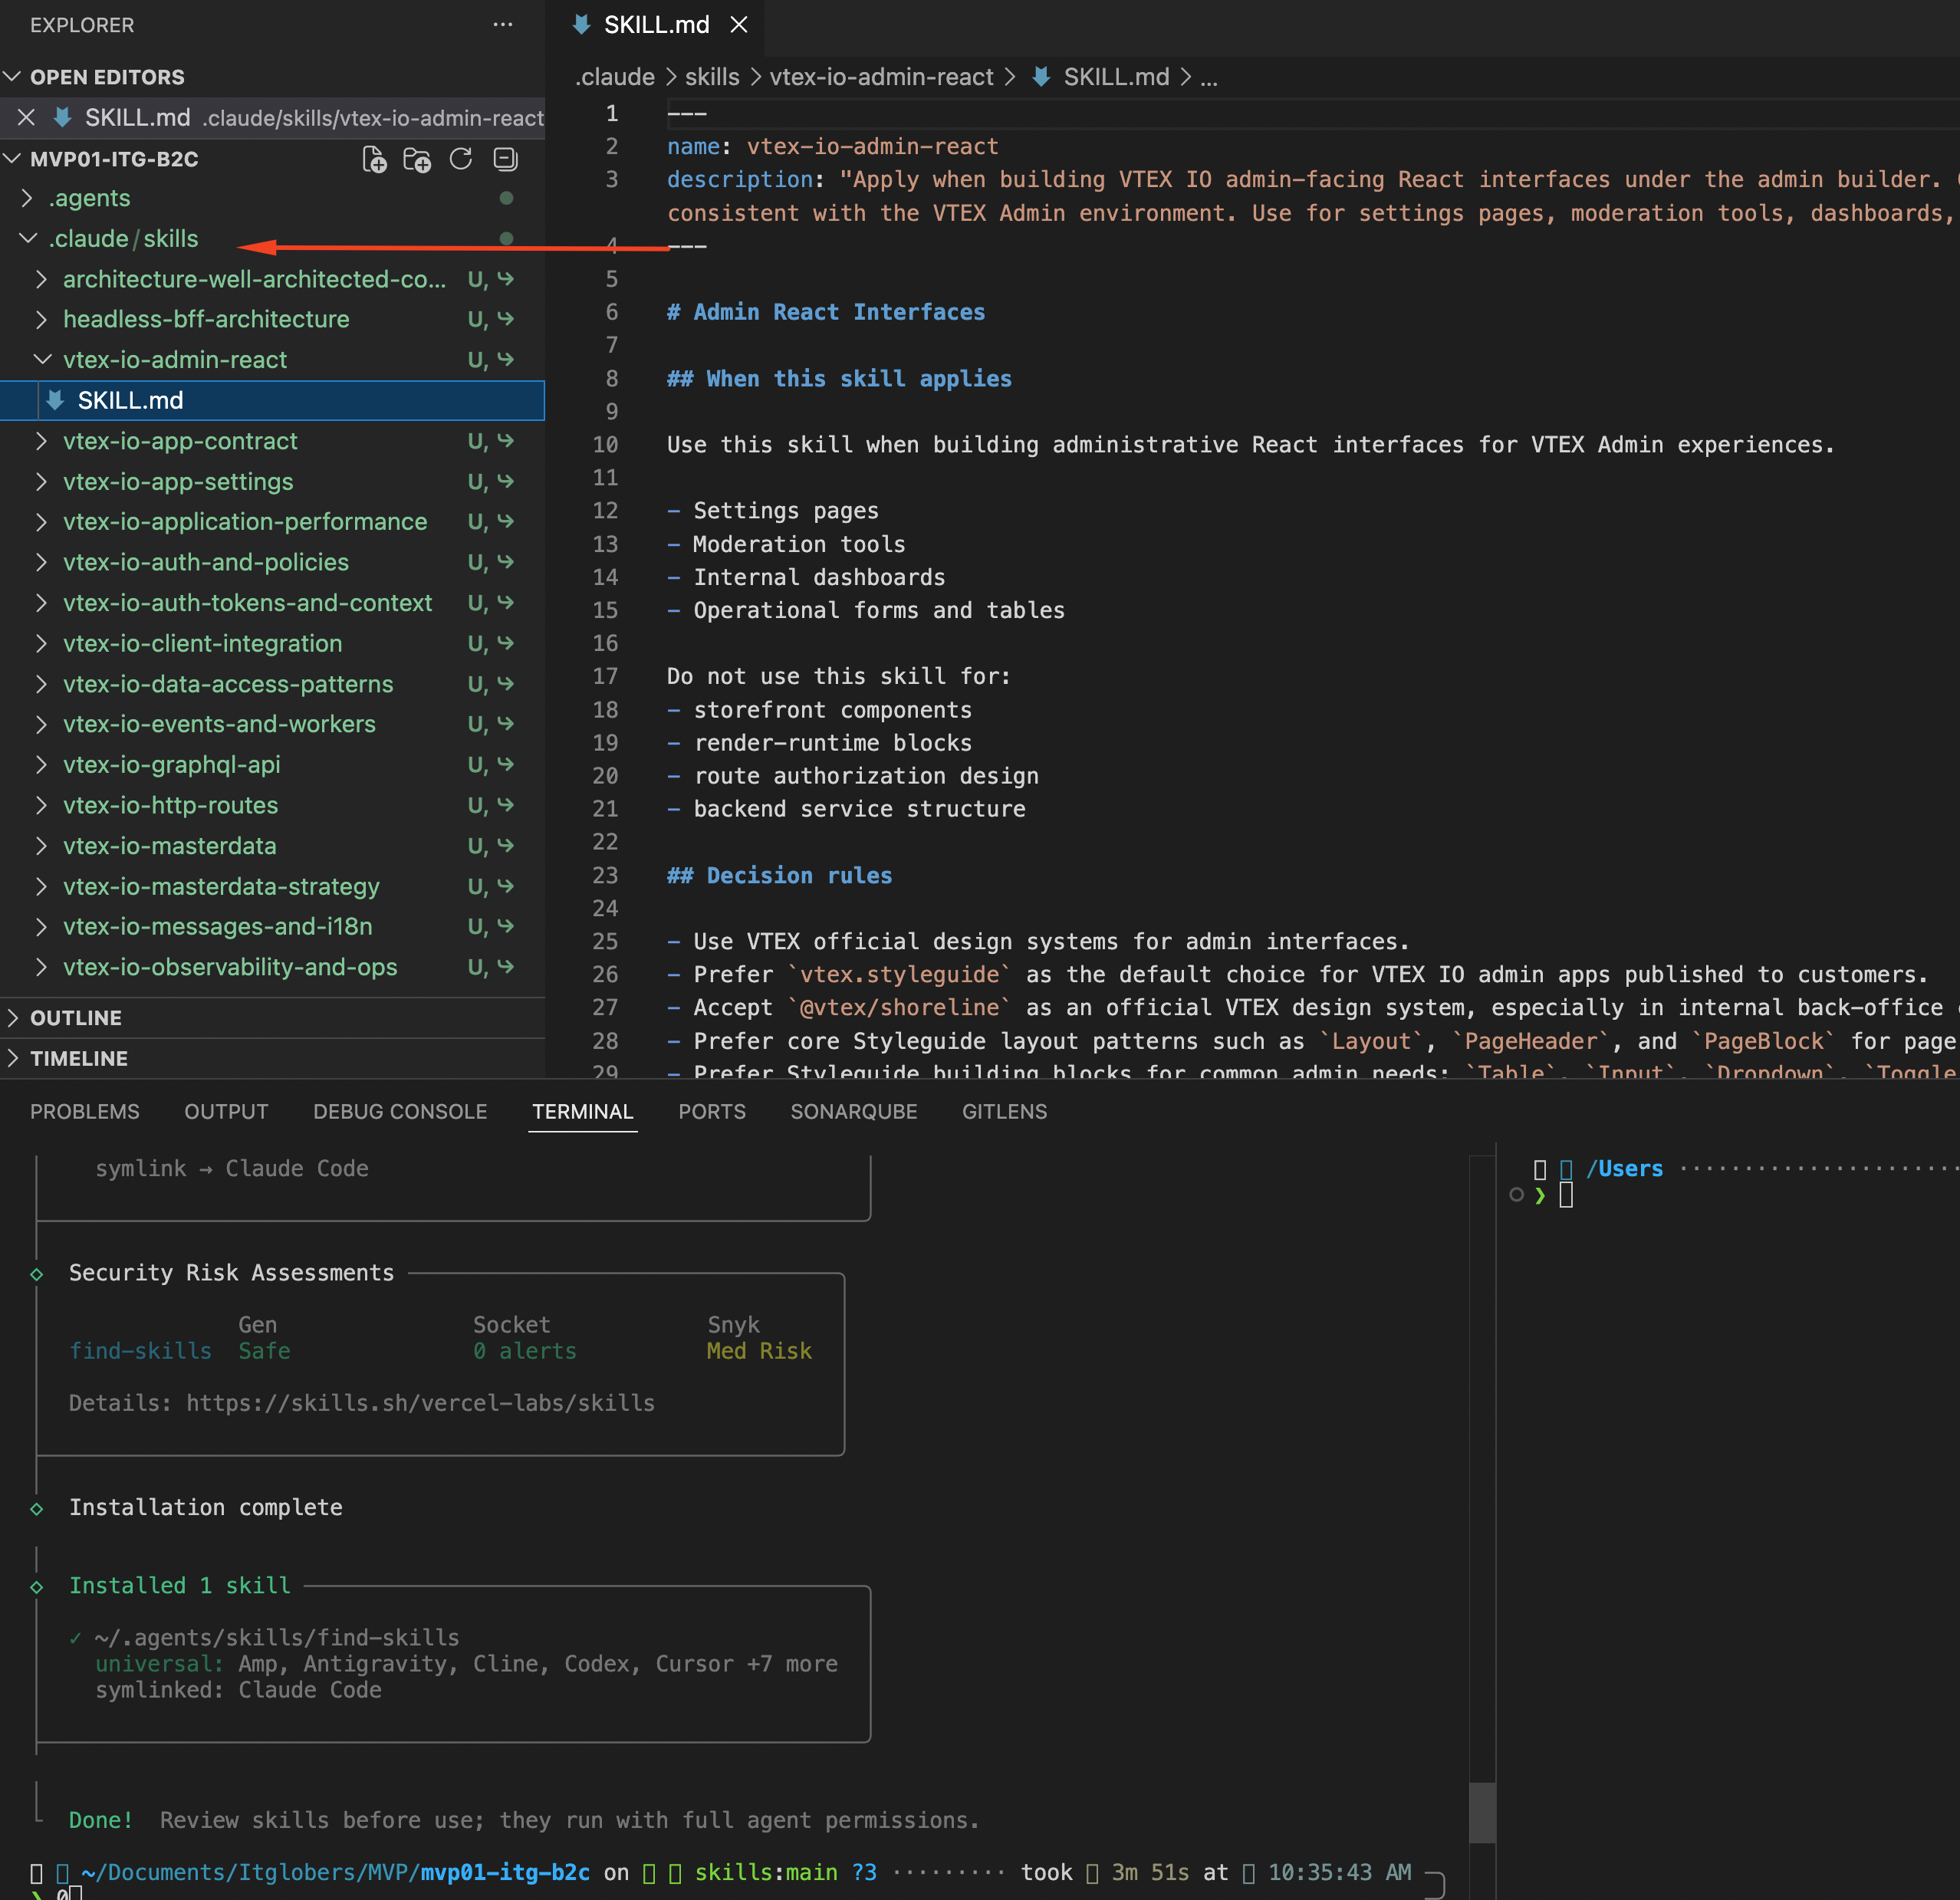Expand the OUTLINE section
The height and width of the screenshot is (1900, 1960).
(x=76, y=1018)
